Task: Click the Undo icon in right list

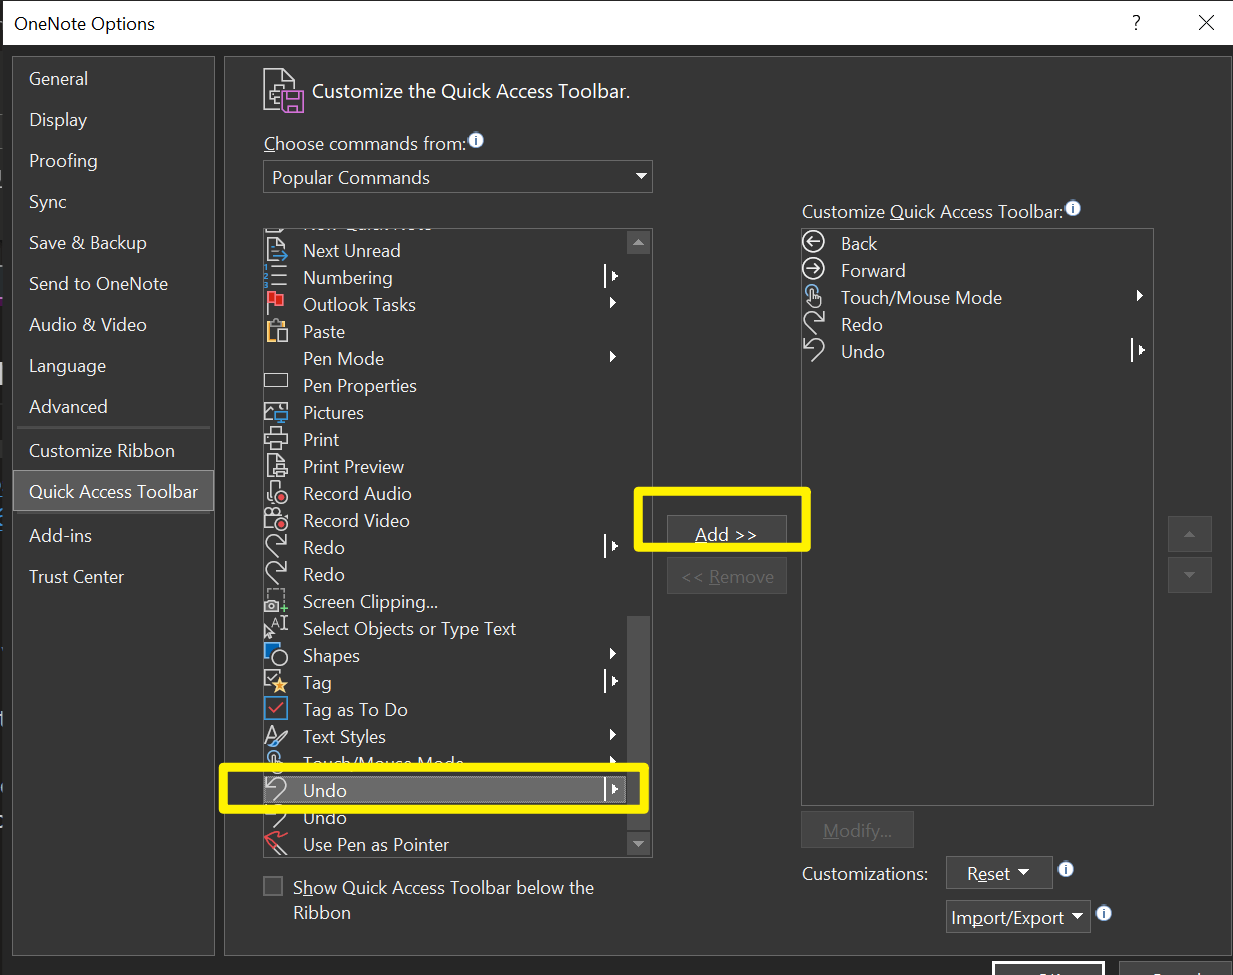Action: coord(814,350)
